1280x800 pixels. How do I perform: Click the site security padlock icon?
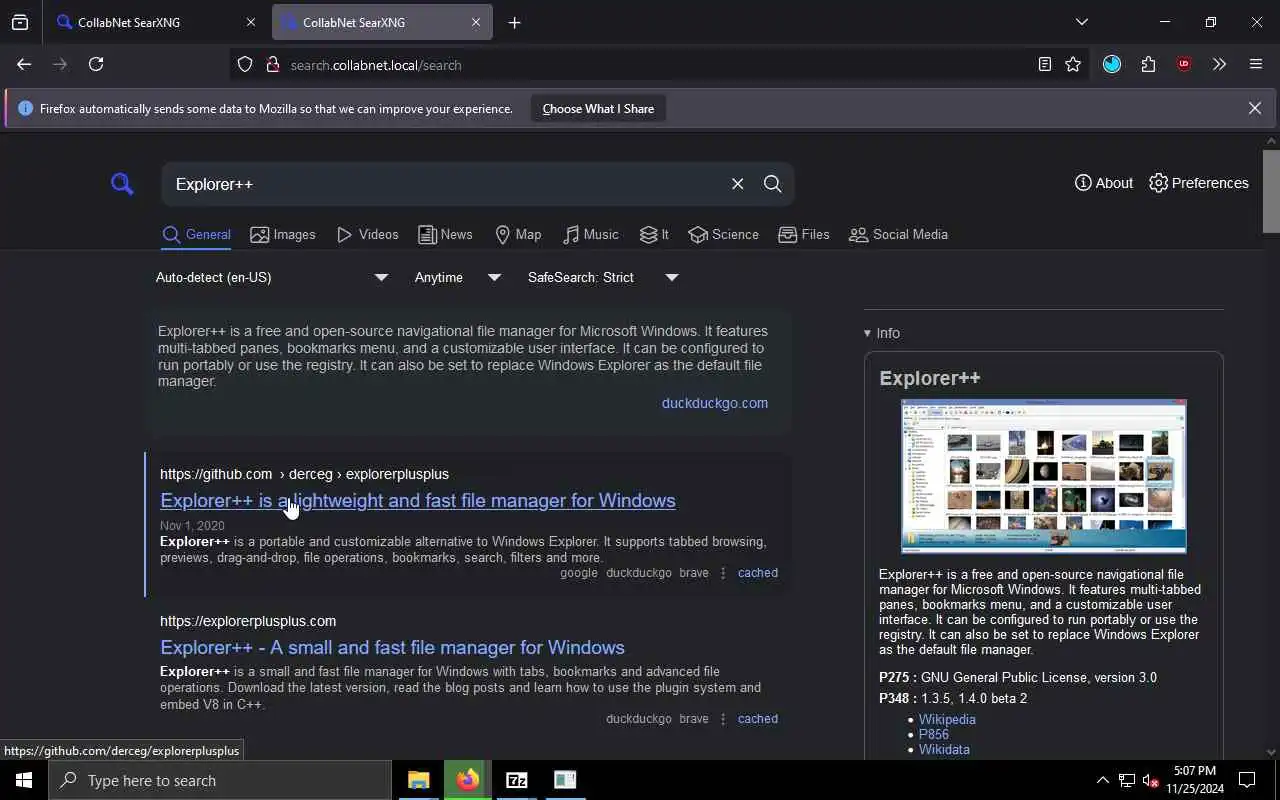coord(272,64)
